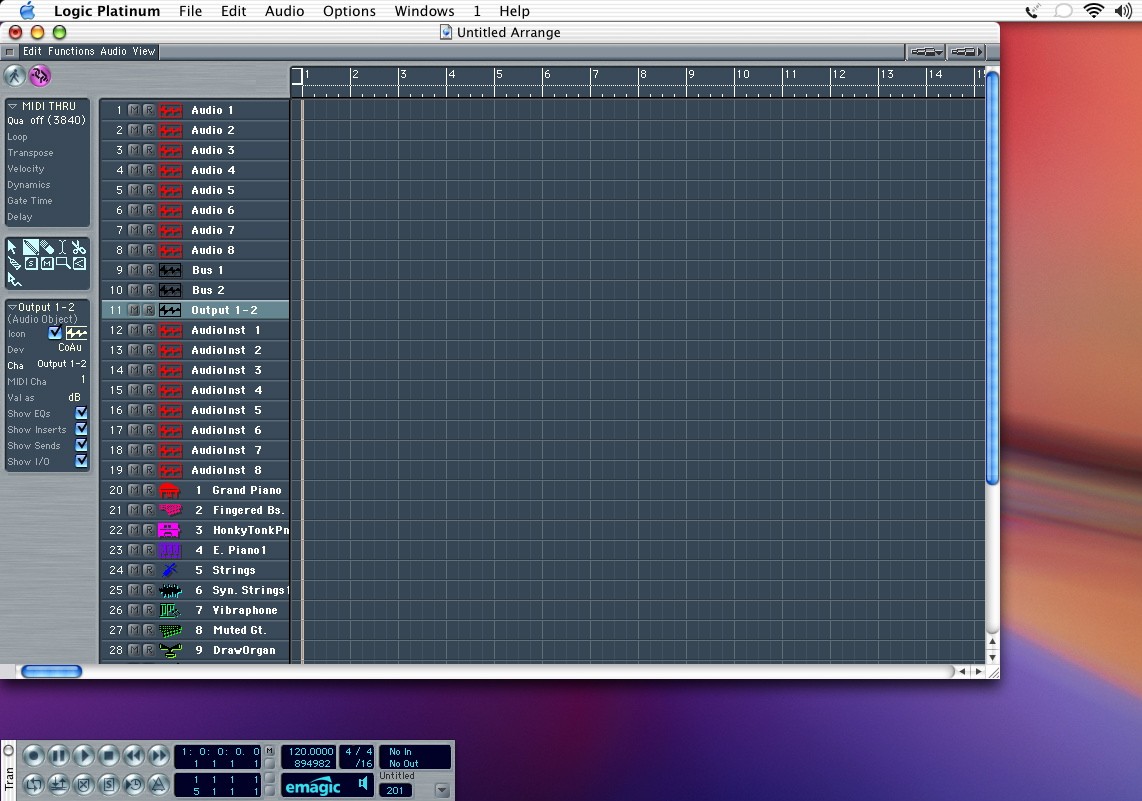Screen dimensions: 1142x801
Task: Disable the Show Sends checkbox
Action: point(81,445)
